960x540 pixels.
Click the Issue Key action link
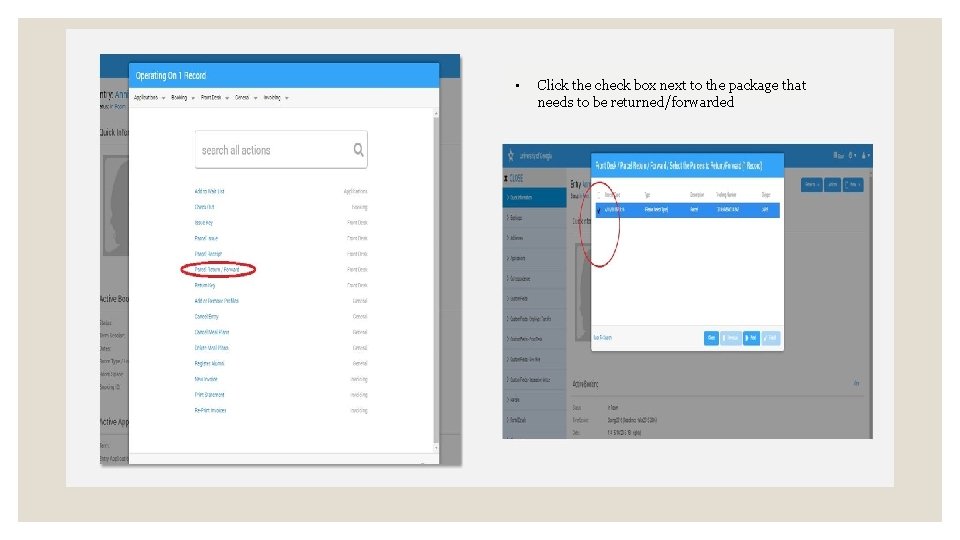204,223
